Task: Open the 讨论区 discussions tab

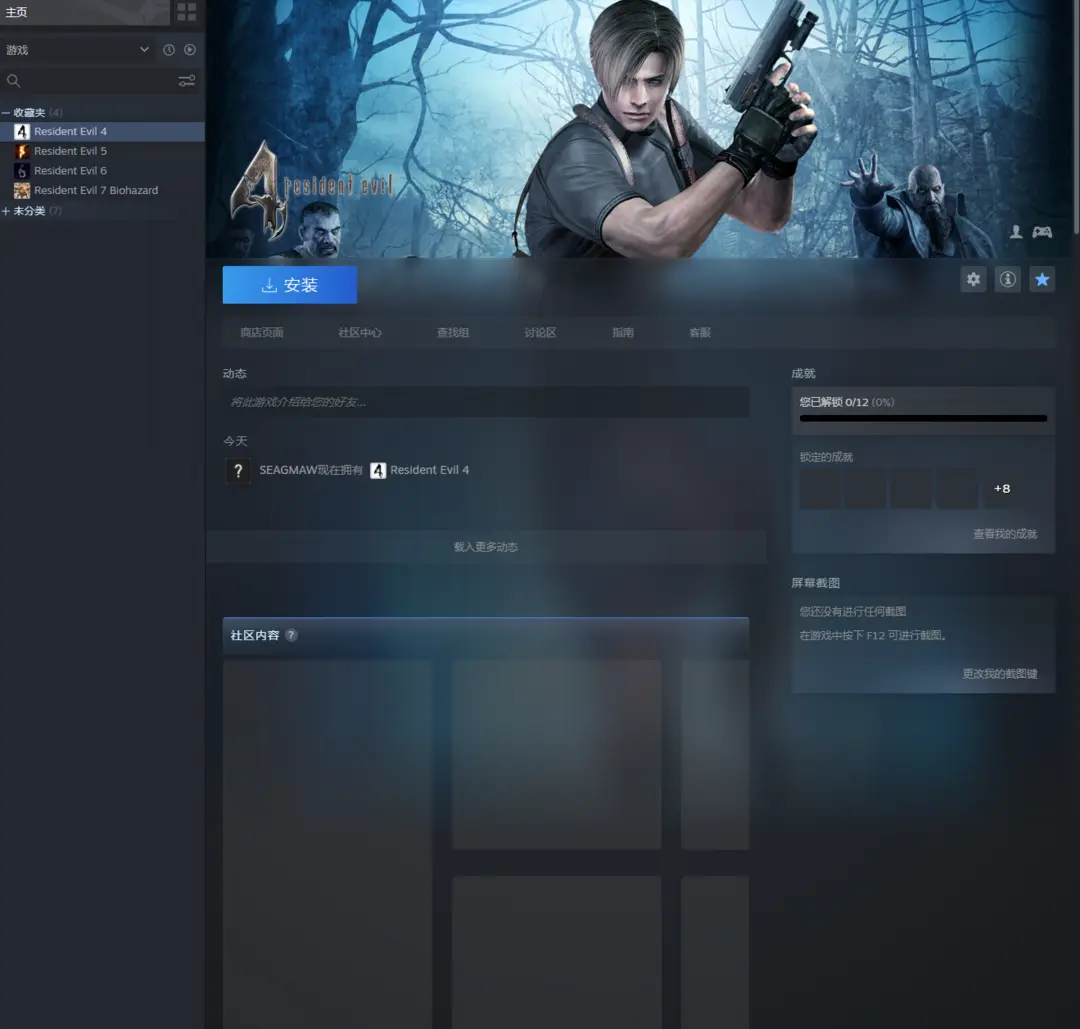Action: [x=540, y=333]
